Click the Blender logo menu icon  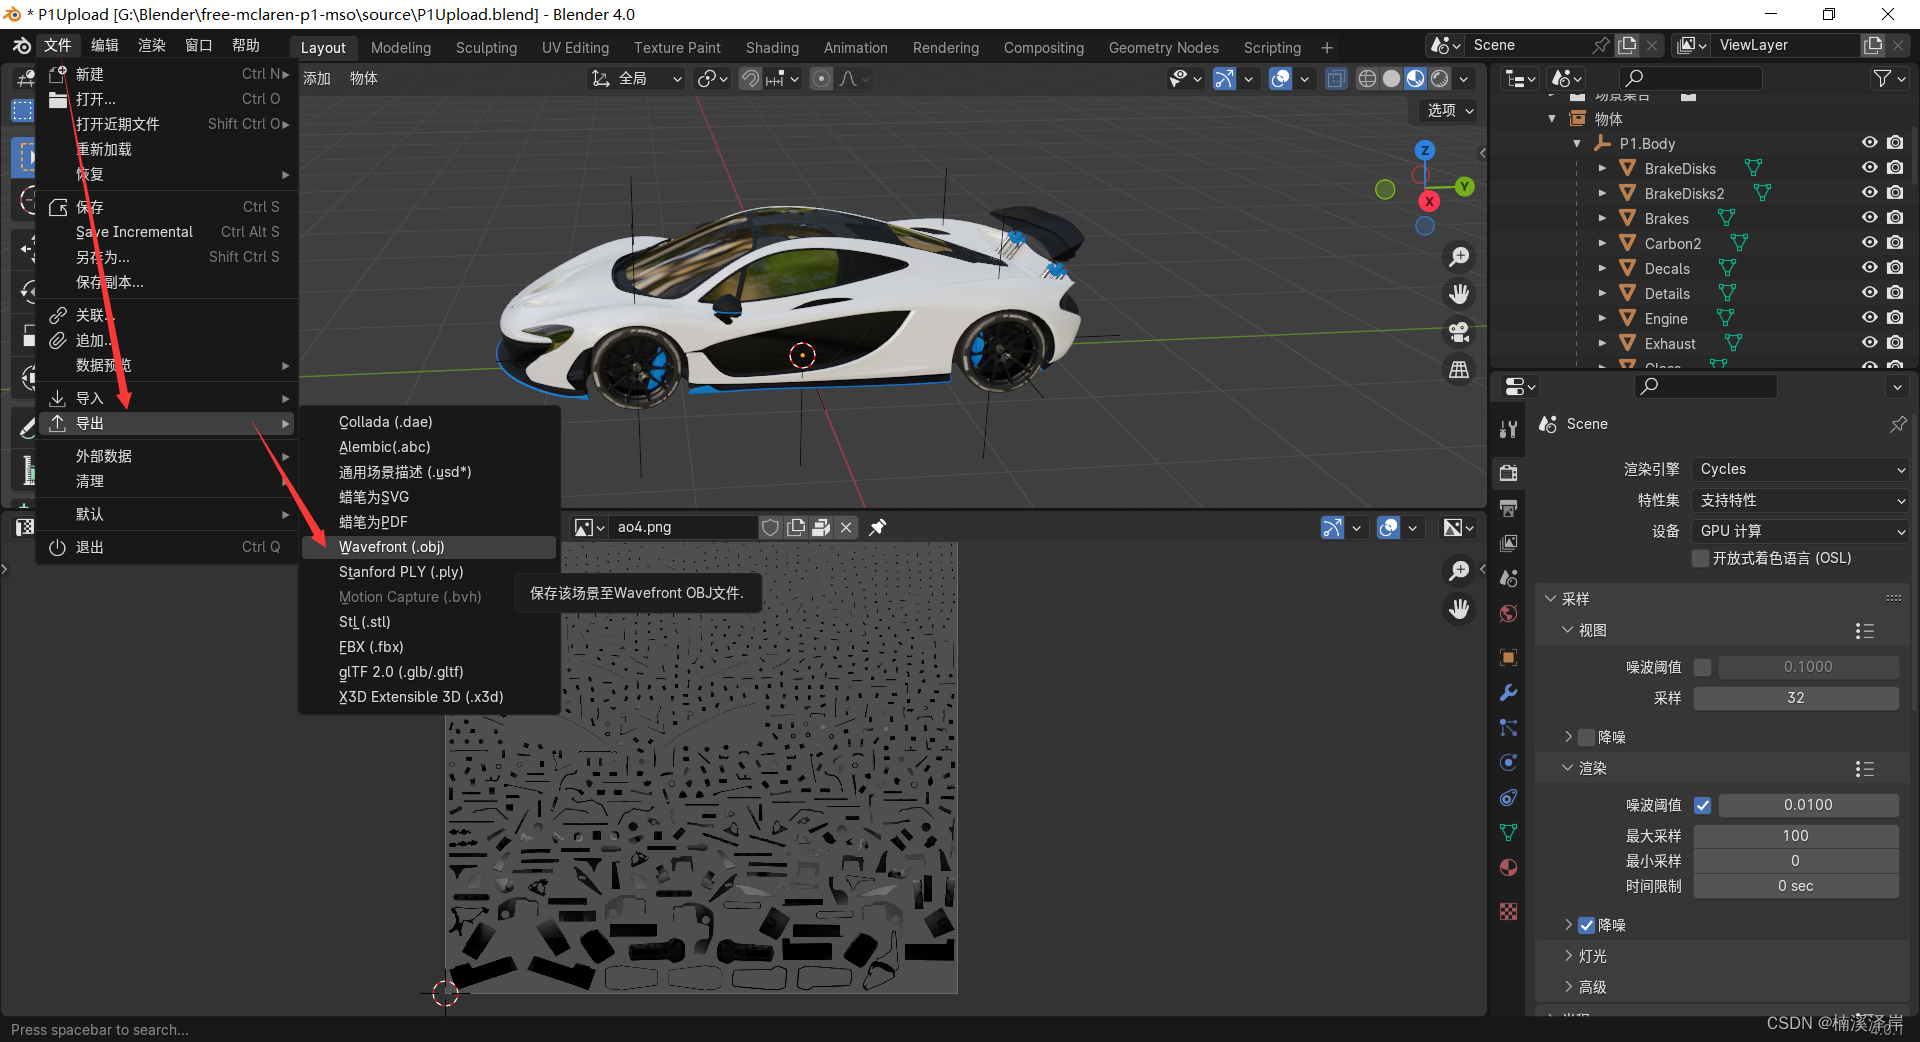pyautogui.click(x=21, y=46)
